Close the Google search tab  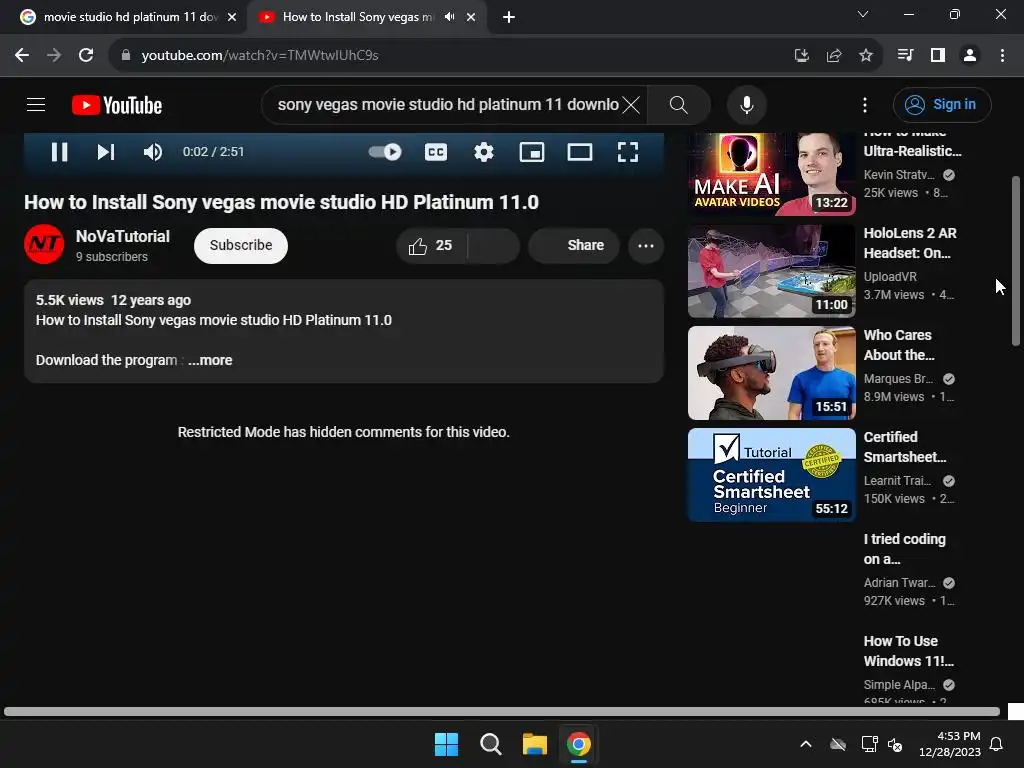232,18
